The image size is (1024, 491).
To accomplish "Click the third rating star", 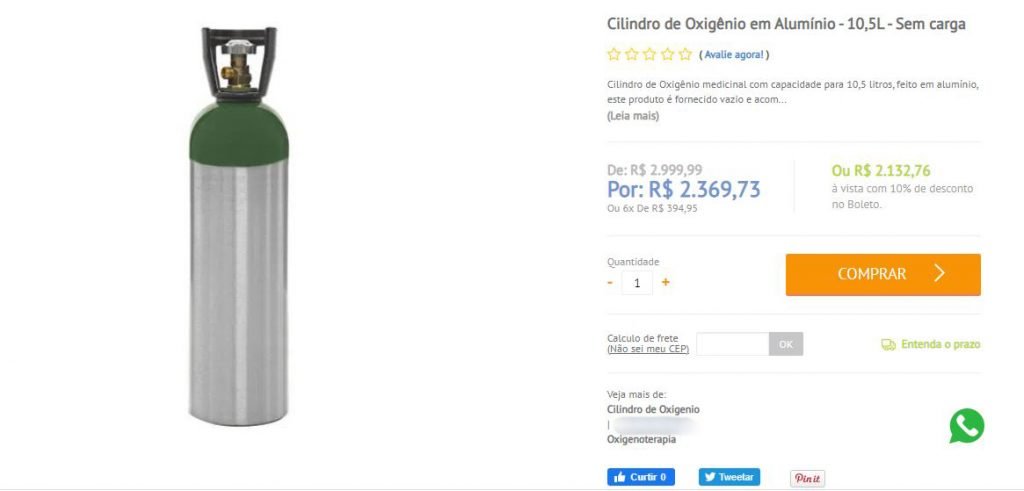I will pos(649,54).
